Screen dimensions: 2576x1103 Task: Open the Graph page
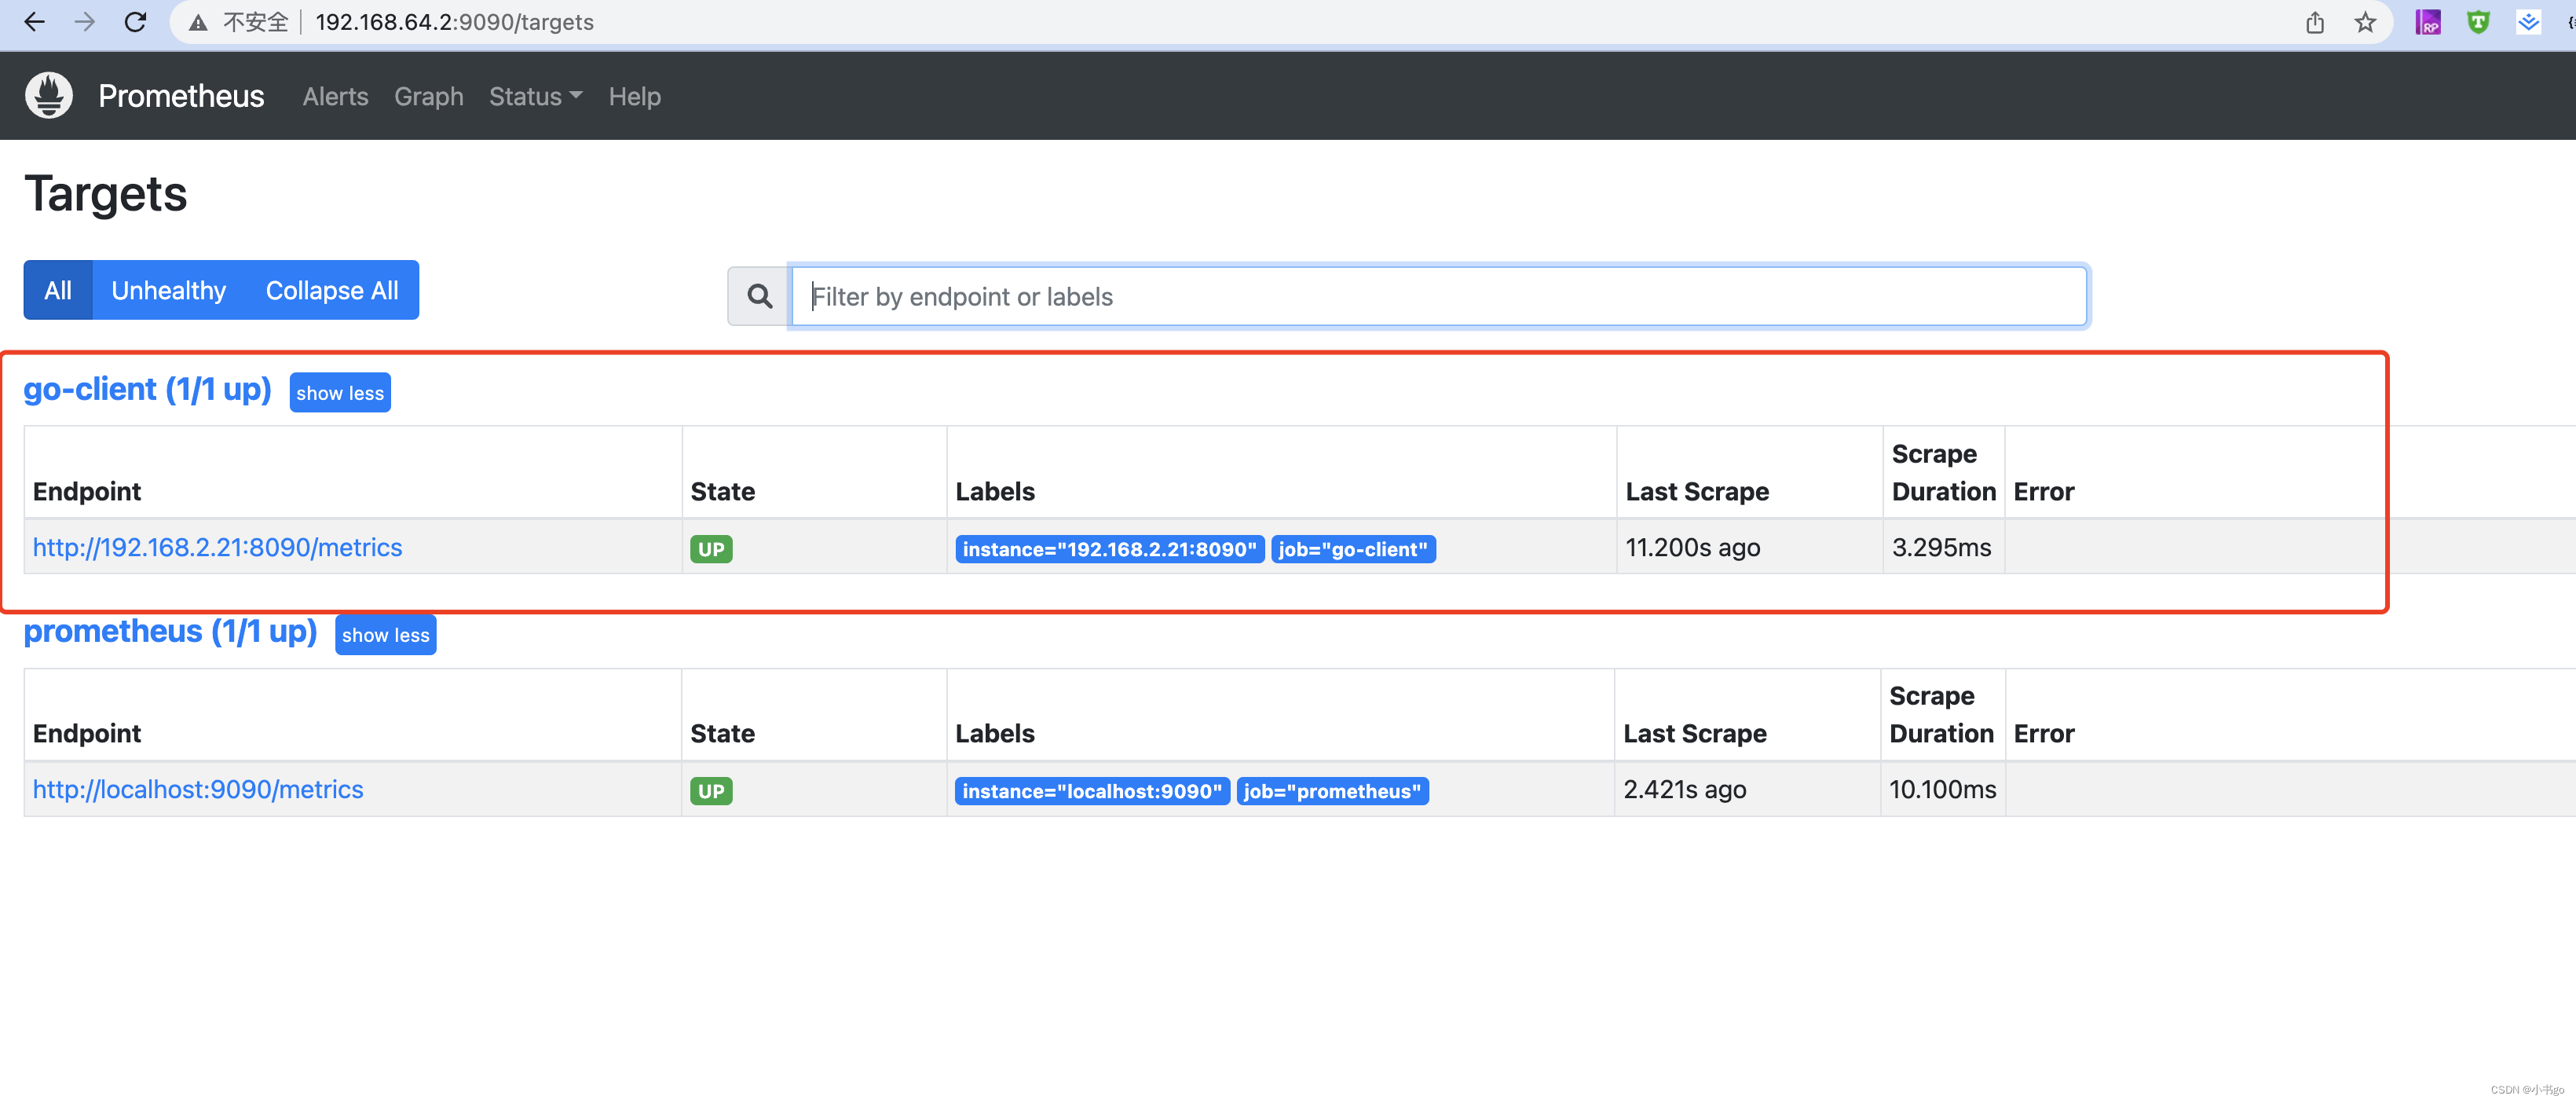click(428, 96)
